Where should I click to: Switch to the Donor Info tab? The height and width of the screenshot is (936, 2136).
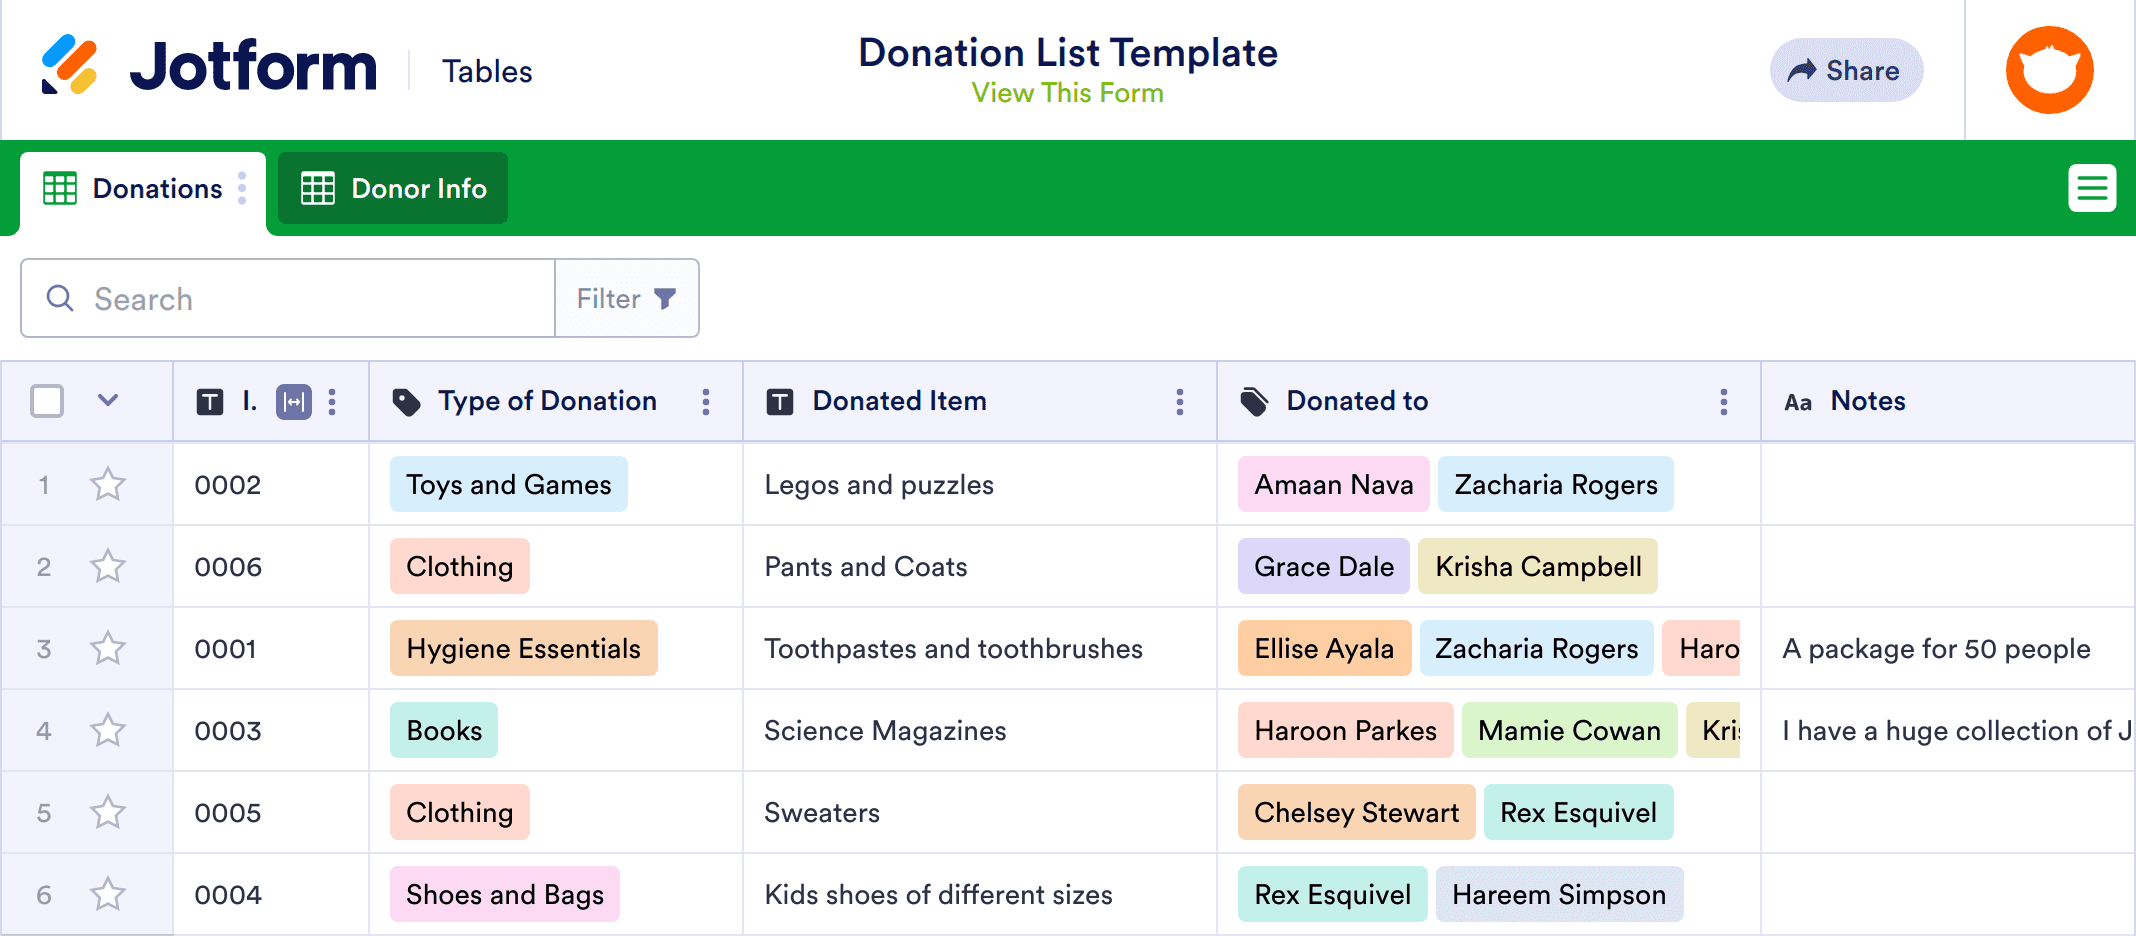point(393,188)
